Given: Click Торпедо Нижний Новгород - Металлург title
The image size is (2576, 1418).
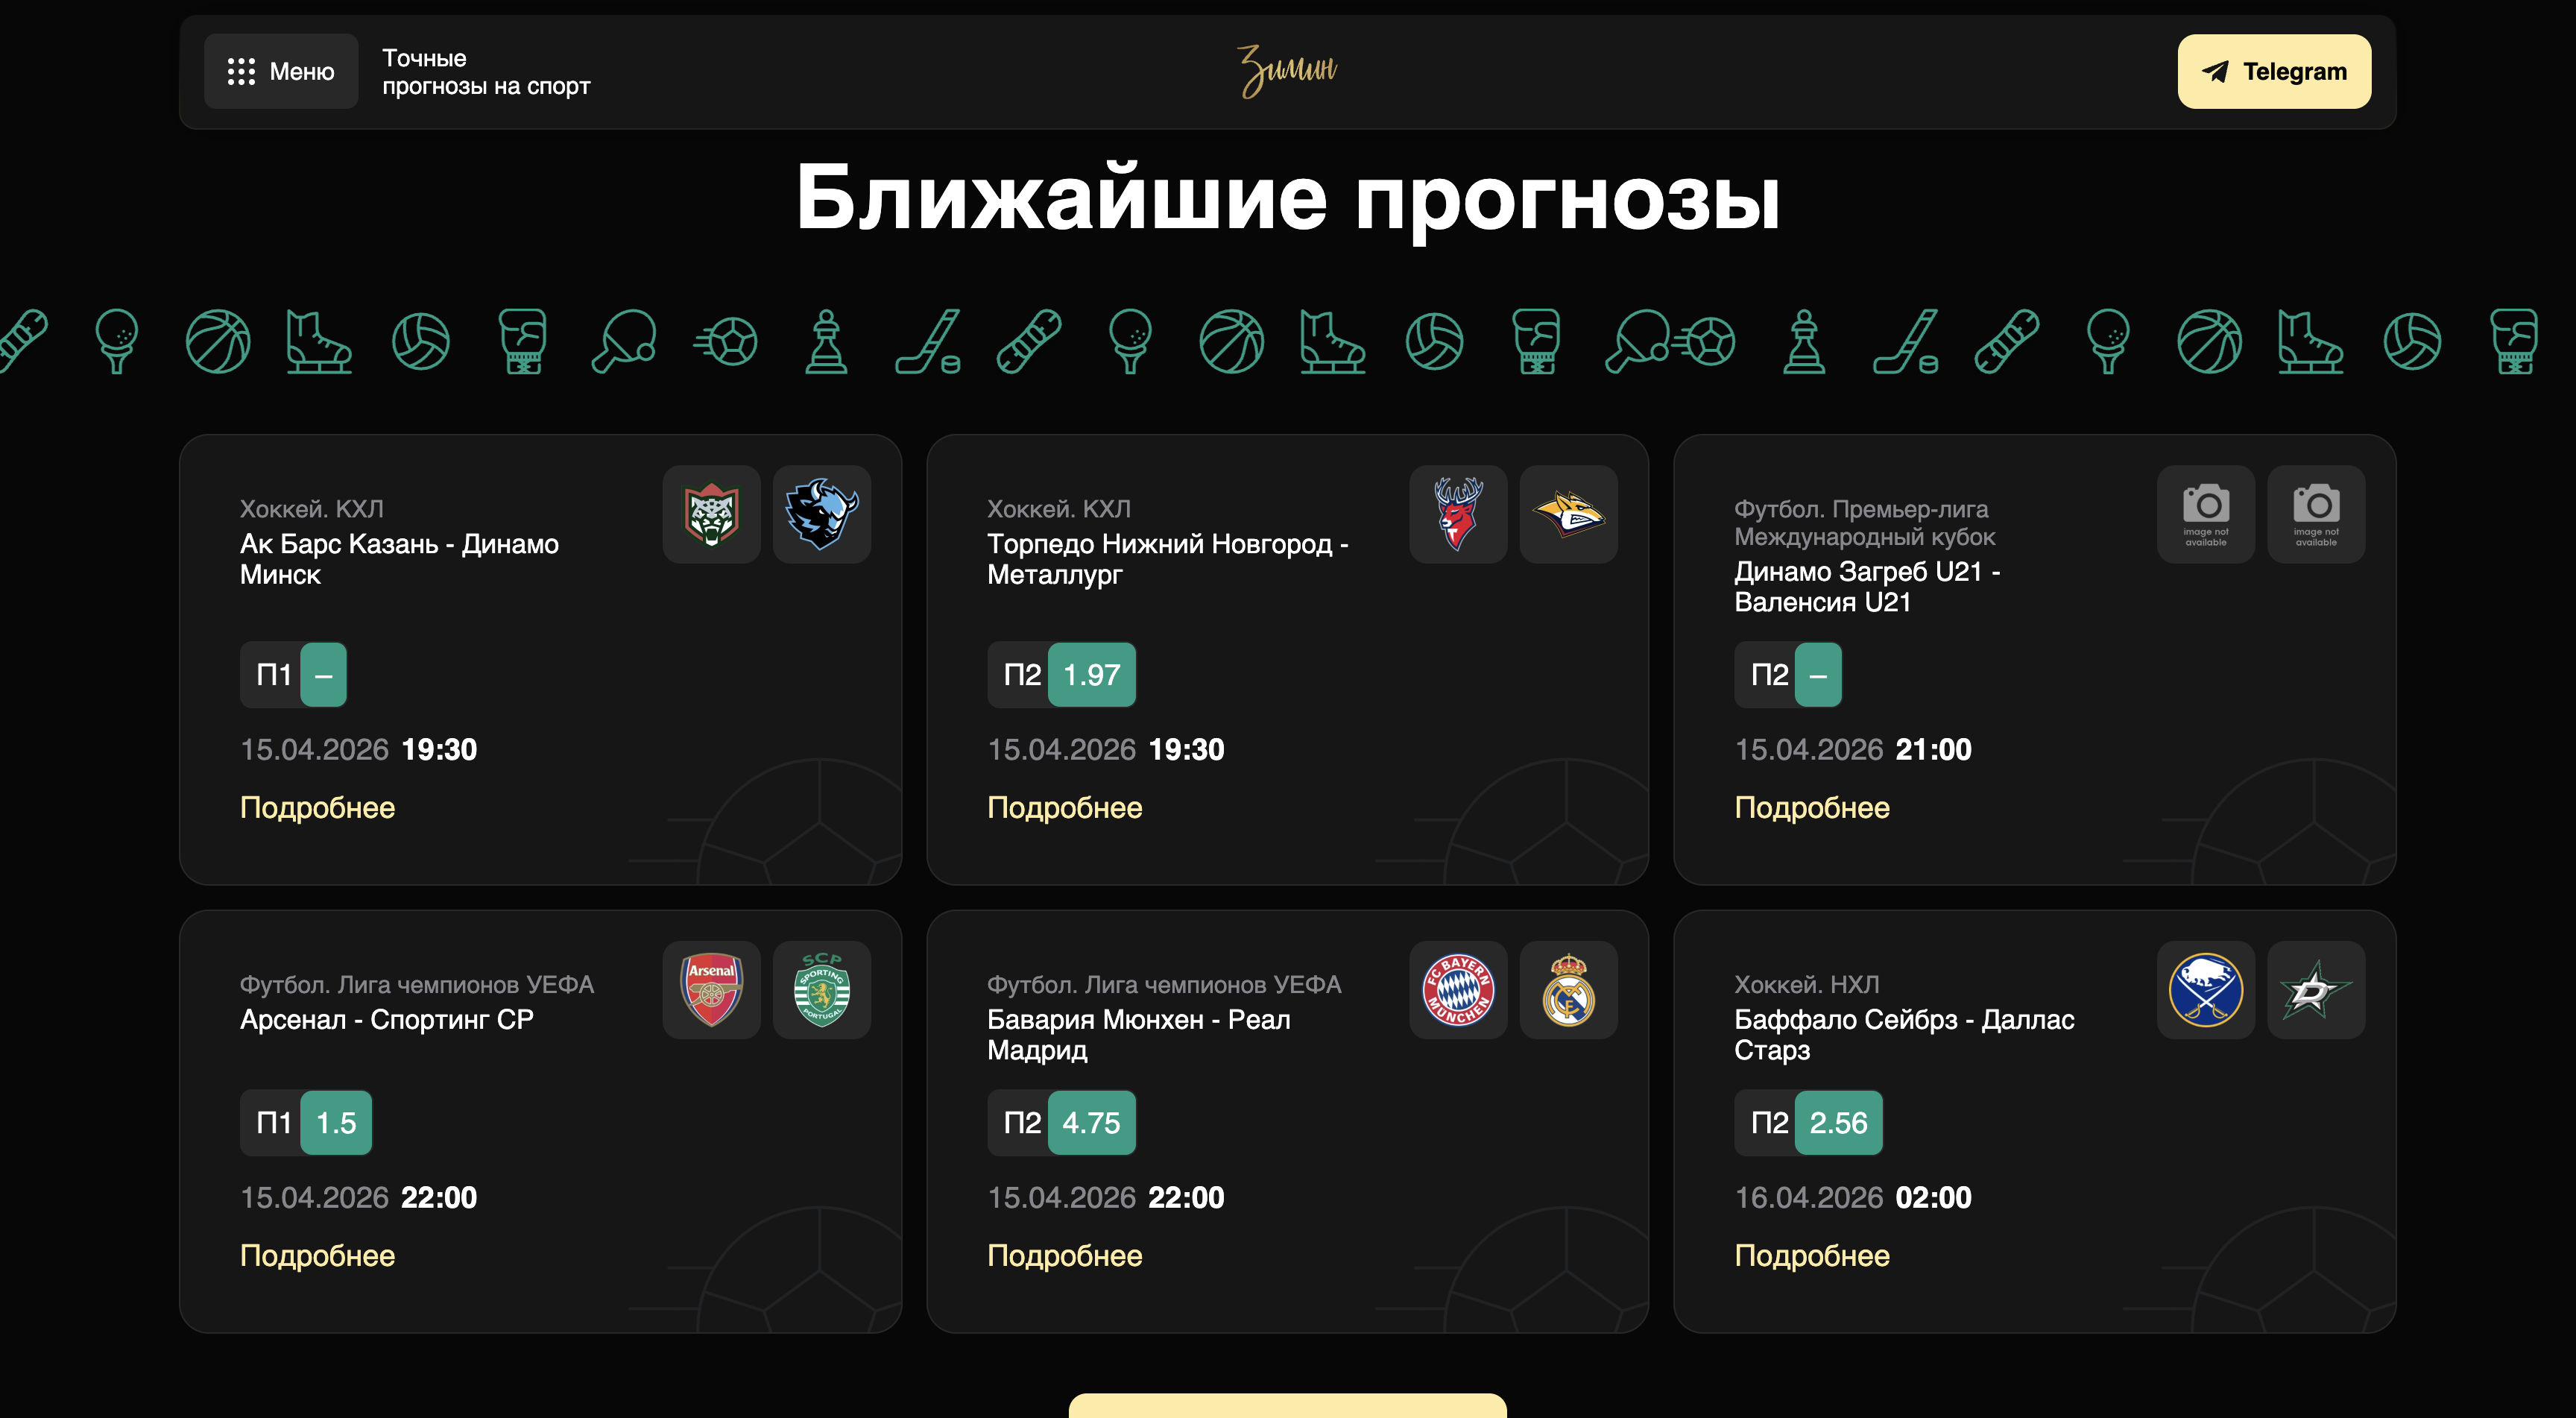Looking at the screenshot, I should coord(1167,559).
